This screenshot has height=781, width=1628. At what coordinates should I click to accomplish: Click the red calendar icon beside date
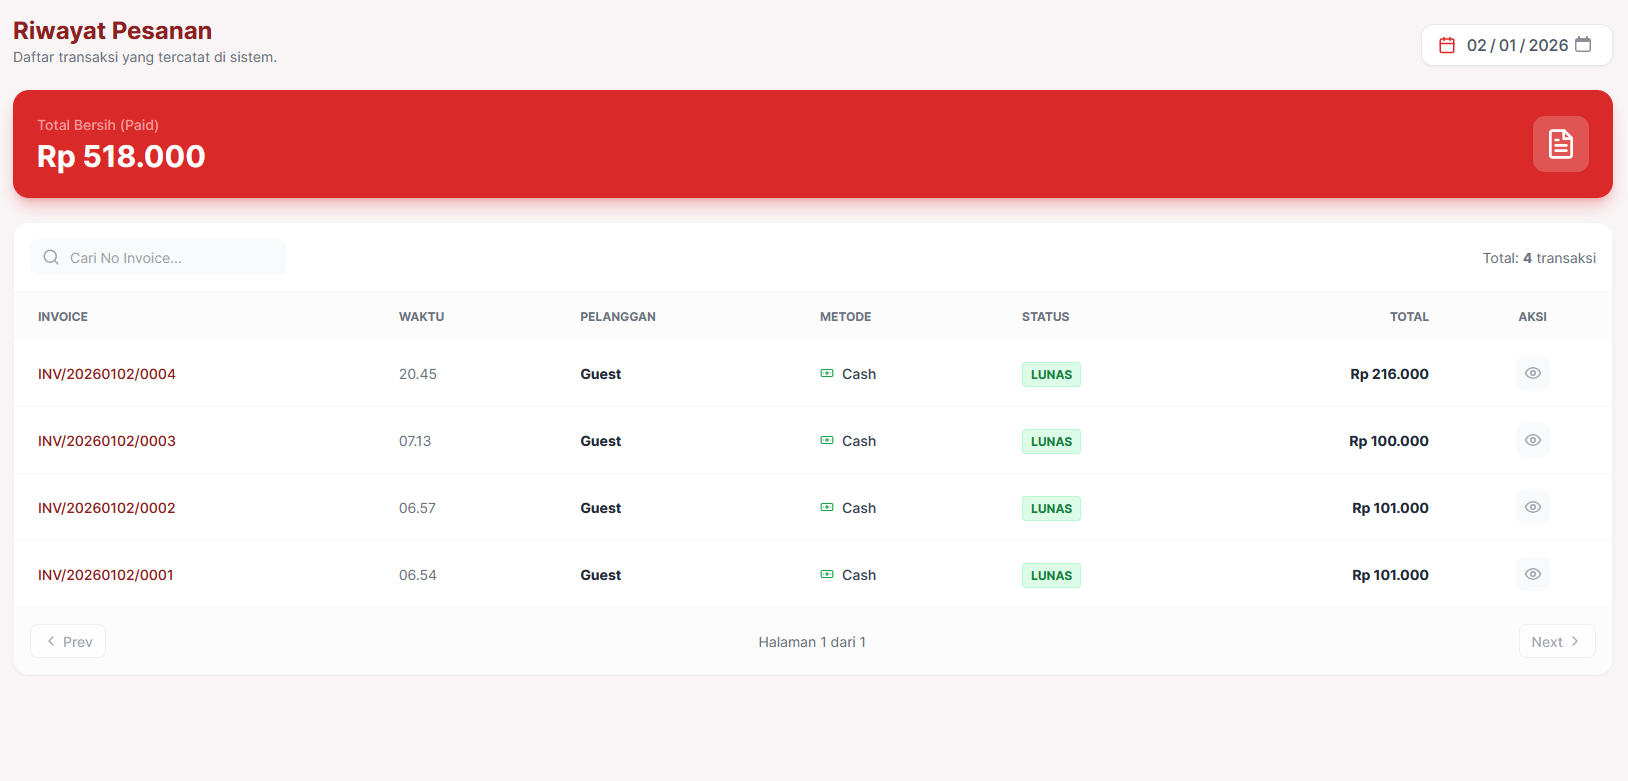click(1446, 45)
